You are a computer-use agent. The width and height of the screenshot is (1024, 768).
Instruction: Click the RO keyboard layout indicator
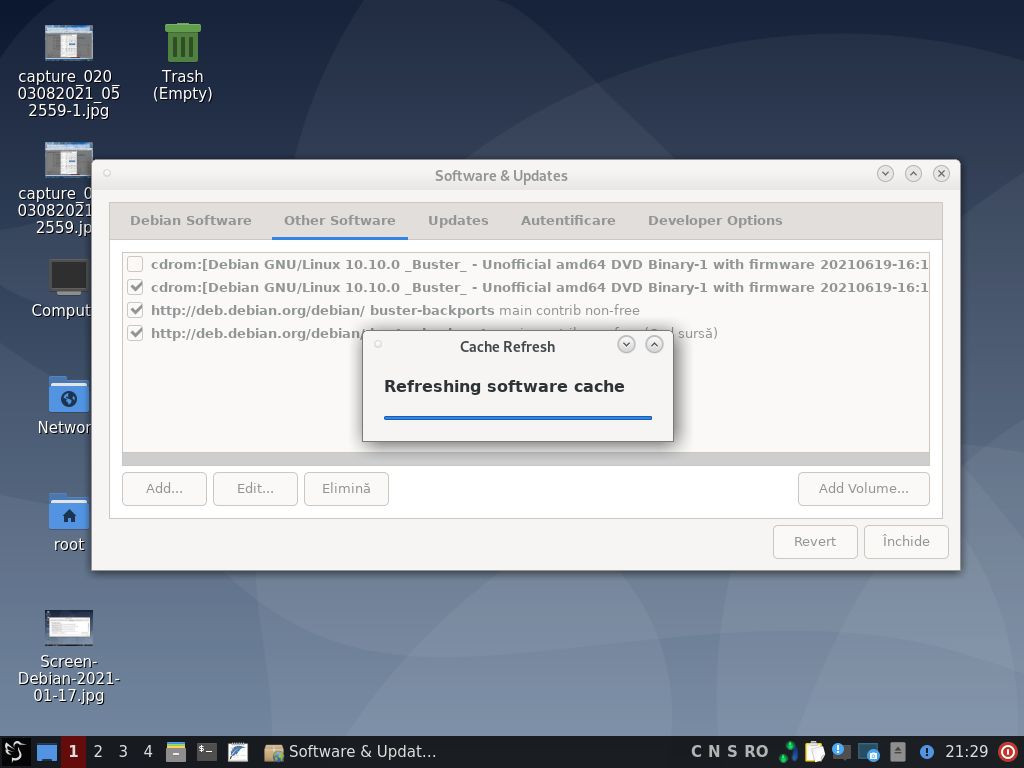(756, 752)
